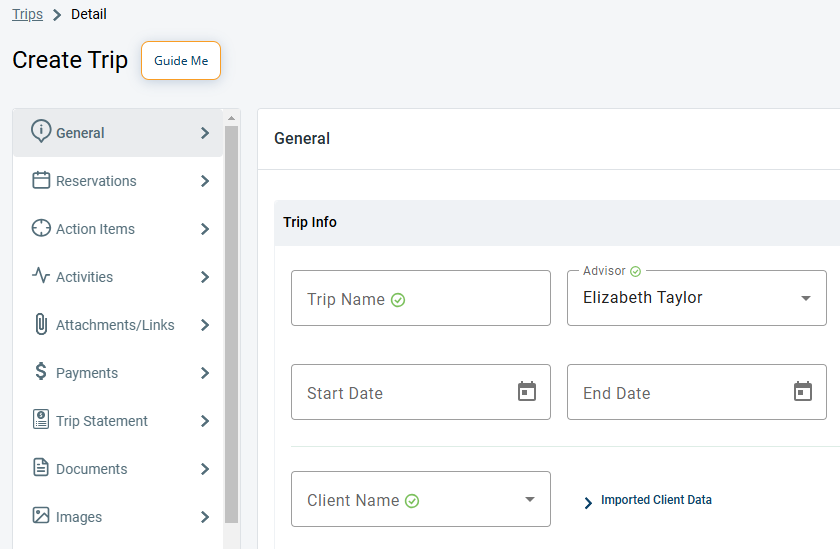This screenshot has height=549, width=840.
Task: Click the Reservations calendar icon
Action: click(x=41, y=180)
